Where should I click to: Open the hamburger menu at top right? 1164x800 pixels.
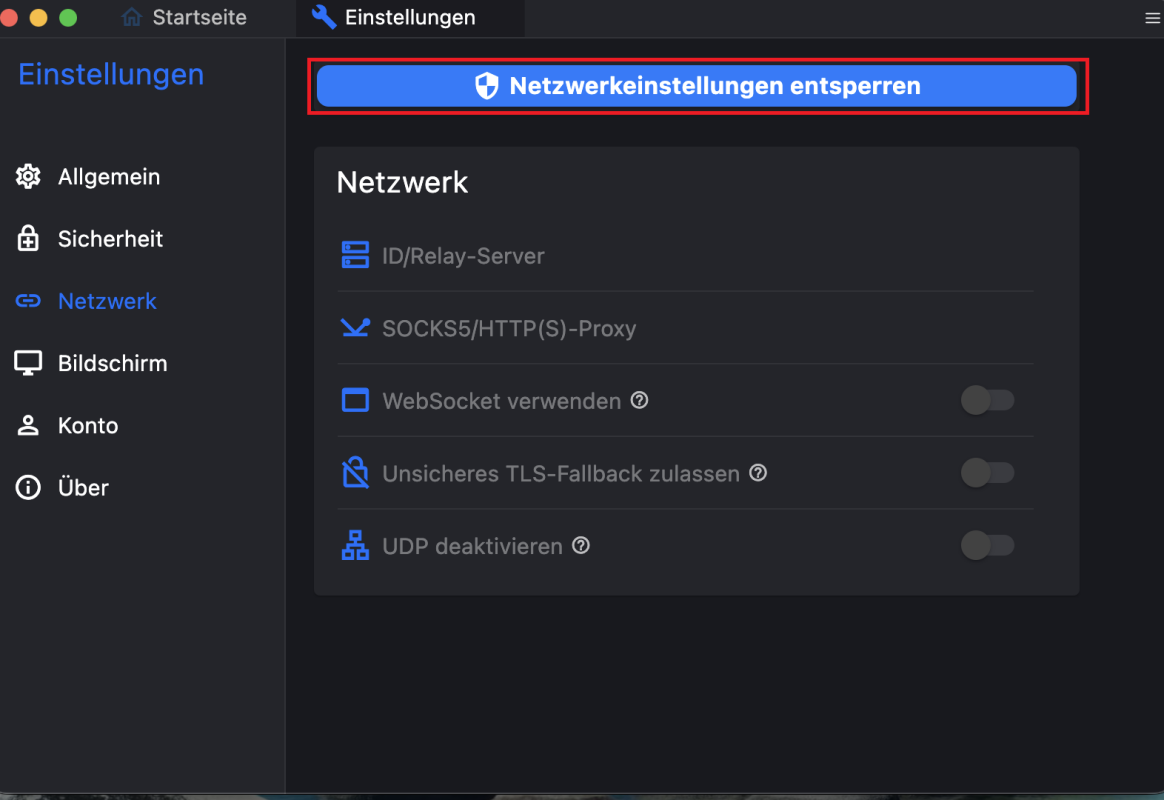(1152, 18)
